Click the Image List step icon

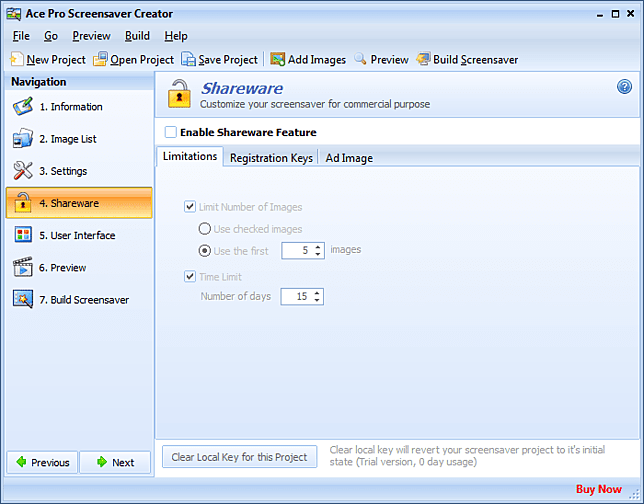[x=23, y=139]
